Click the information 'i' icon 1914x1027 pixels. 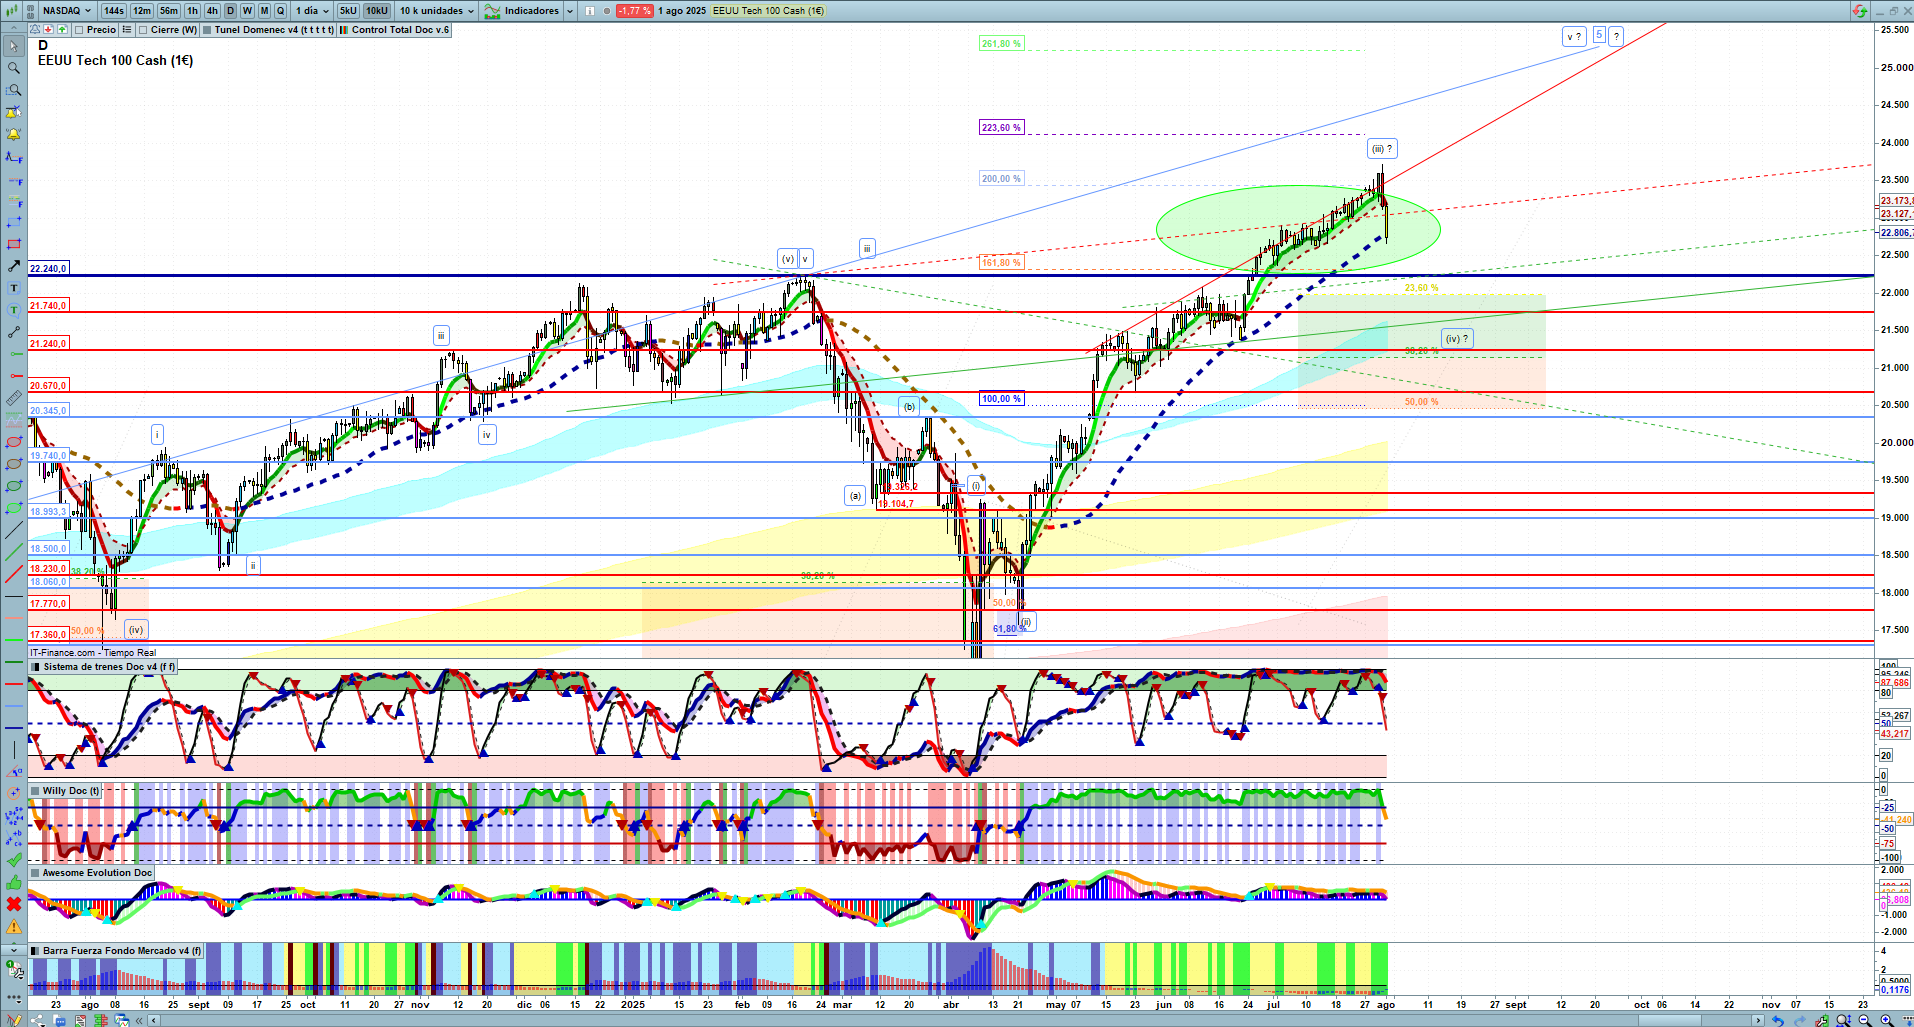pyautogui.click(x=590, y=11)
